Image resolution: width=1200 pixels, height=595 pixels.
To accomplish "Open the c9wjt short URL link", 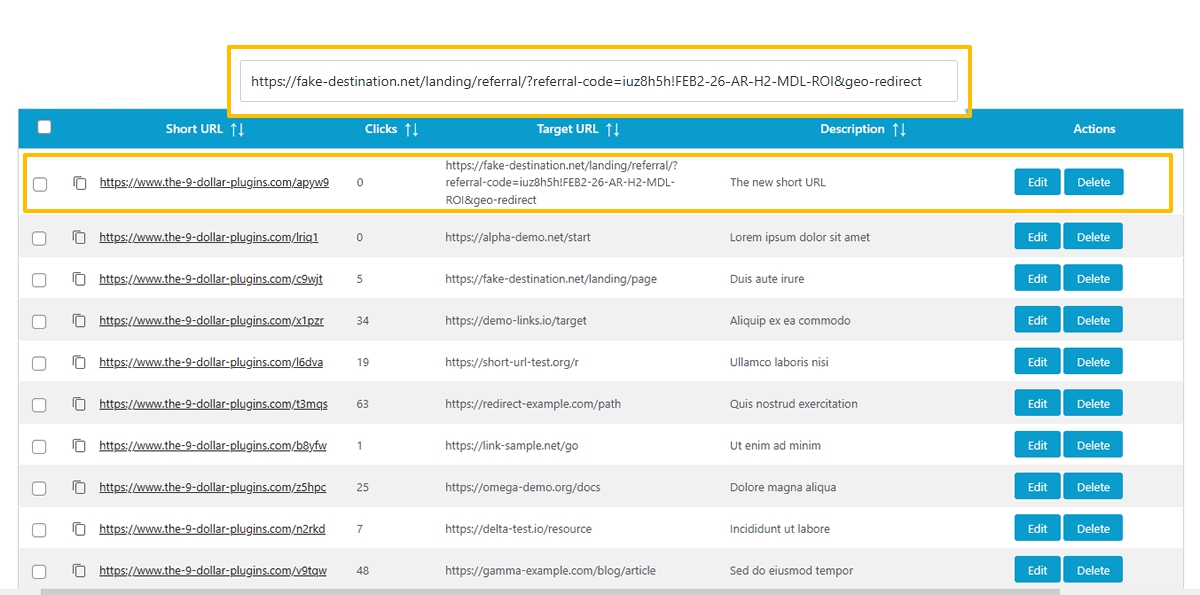I will tap(213, 278).
